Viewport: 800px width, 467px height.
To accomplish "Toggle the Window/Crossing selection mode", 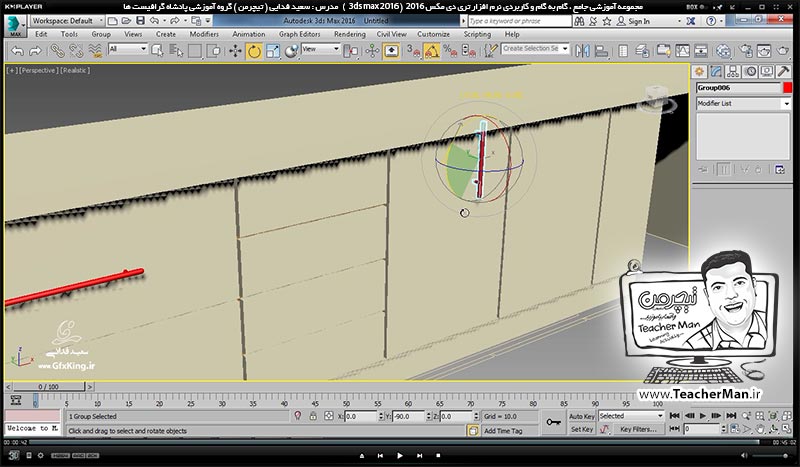I will [x=215, y=51].
